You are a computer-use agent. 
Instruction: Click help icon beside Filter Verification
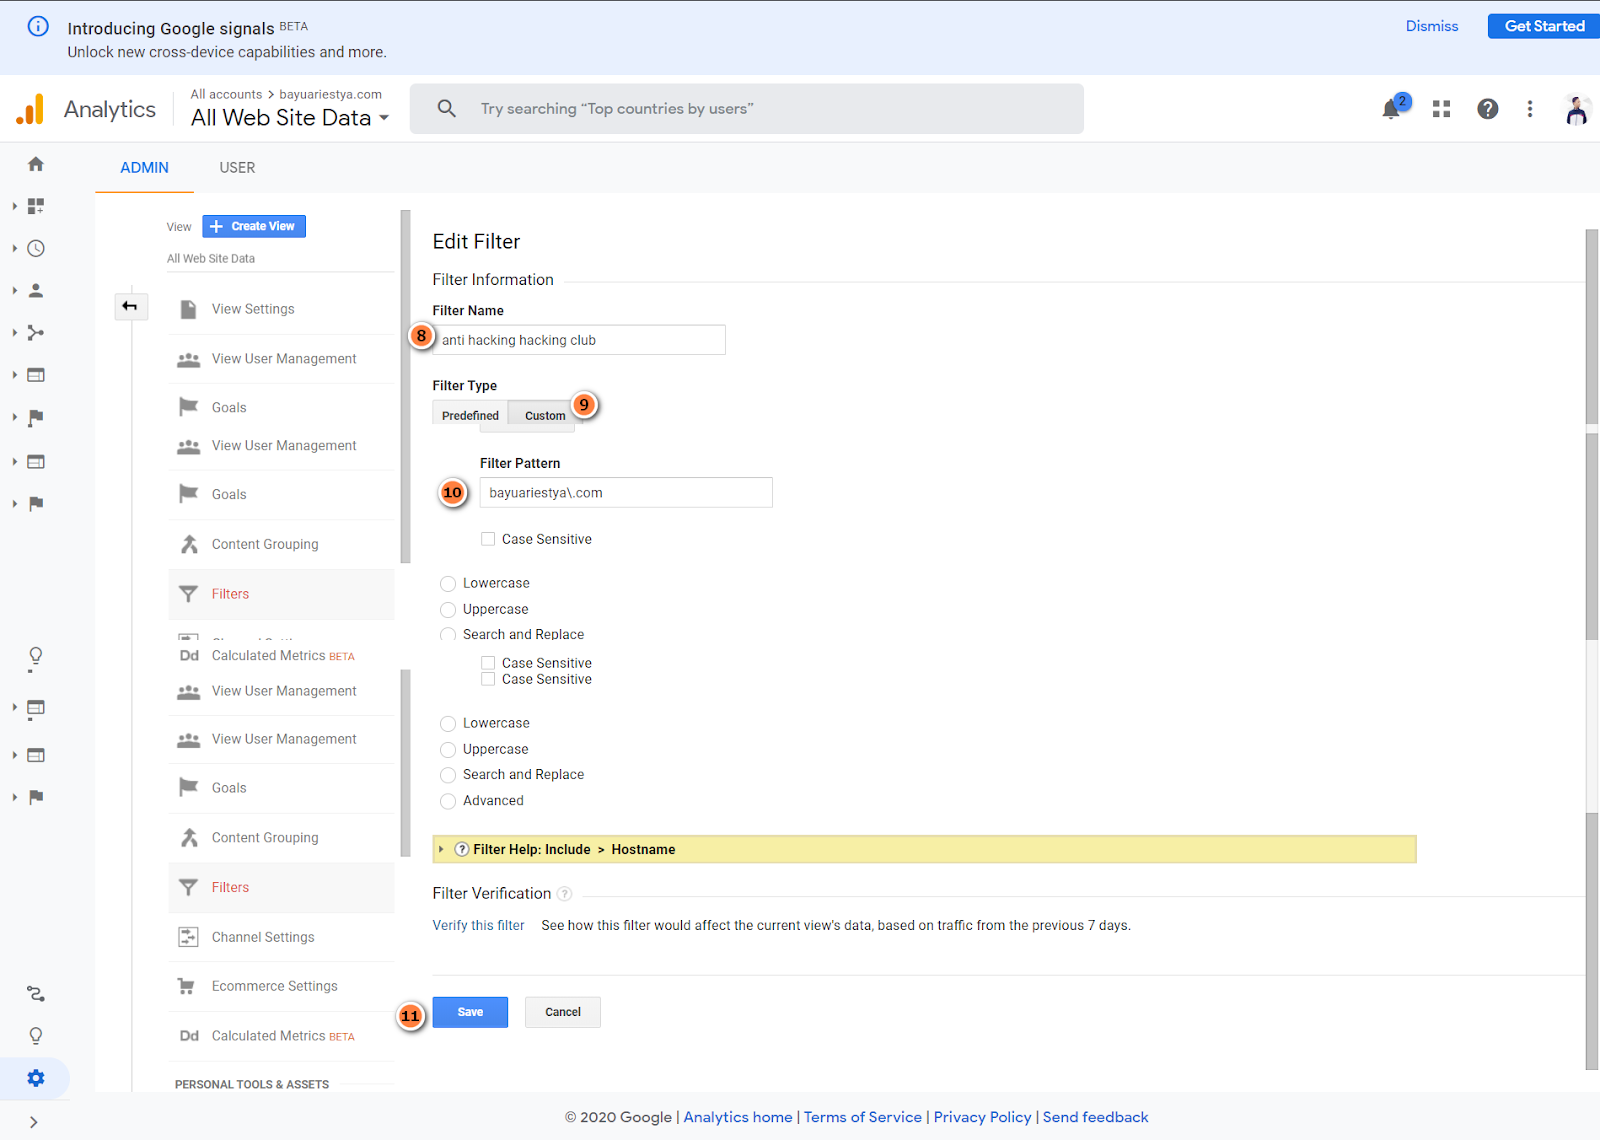(565, 894)
